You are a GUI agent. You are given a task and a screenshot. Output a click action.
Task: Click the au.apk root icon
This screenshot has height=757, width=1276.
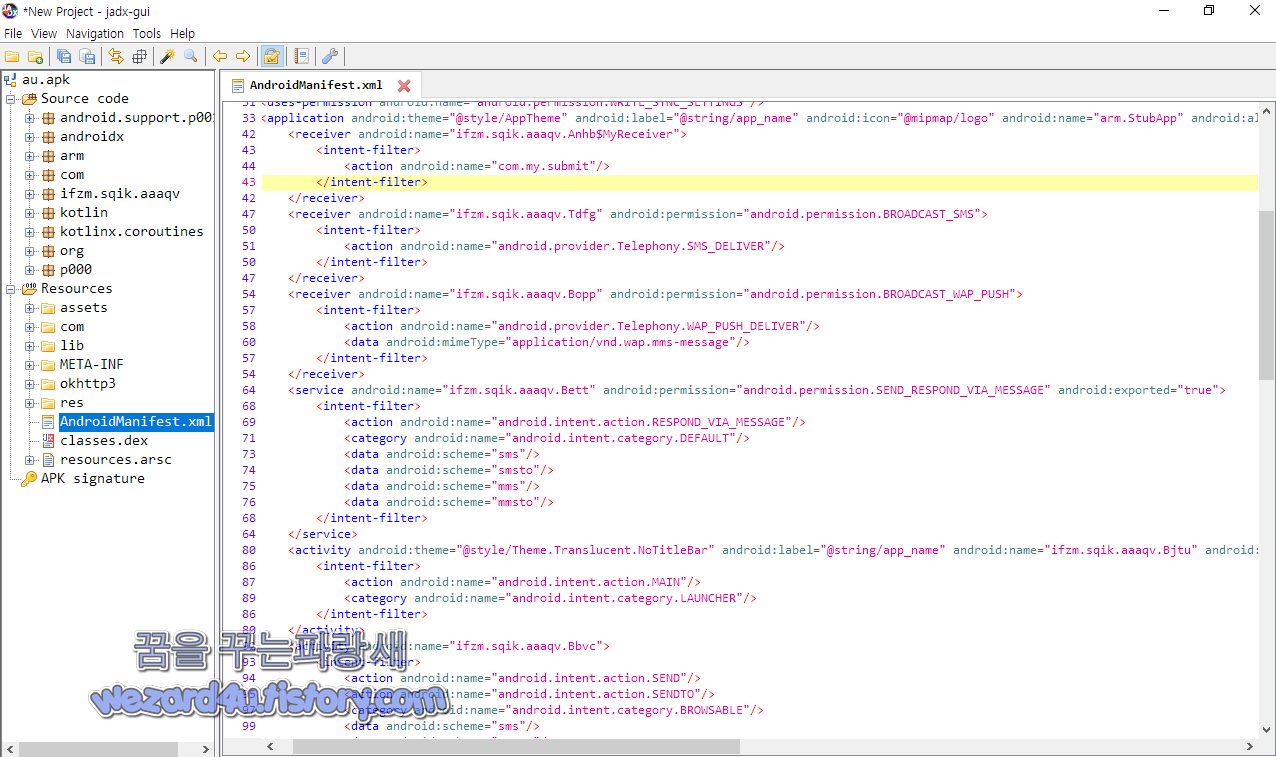[x=10, y=80]
